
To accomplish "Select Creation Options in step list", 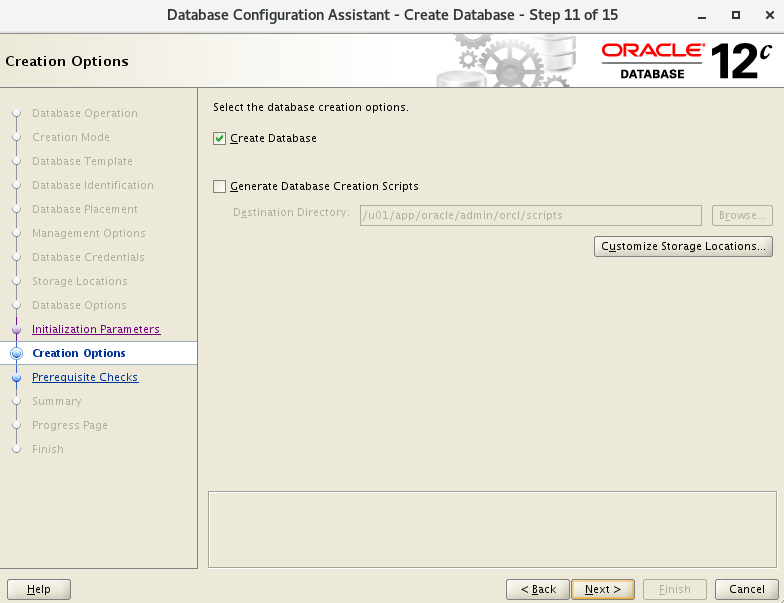I will (79, 353).
